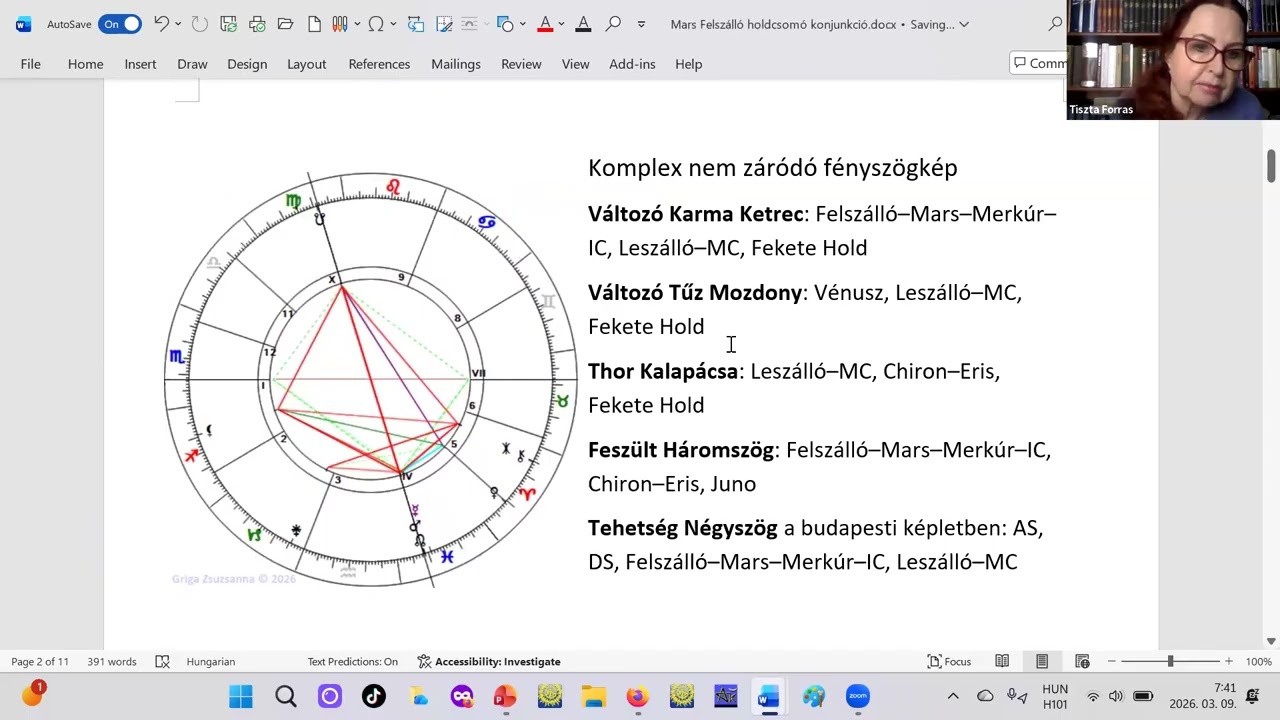1280x720 pixels.
Task: Click the scrollbar down arrow
Action: coord(1272,641)
